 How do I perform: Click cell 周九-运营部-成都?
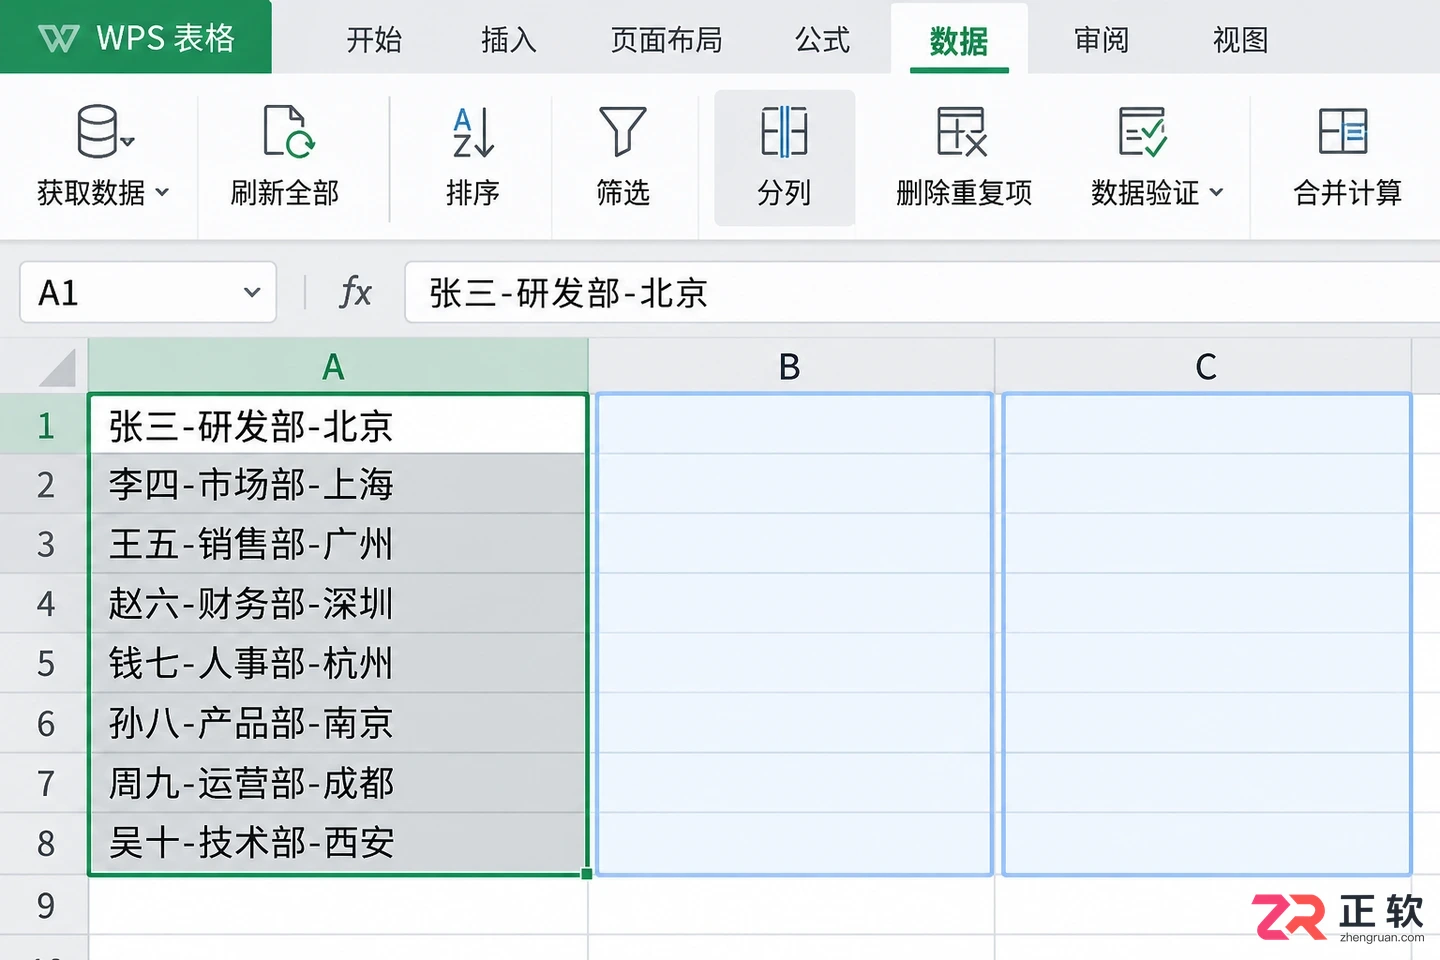coord(338,783)
